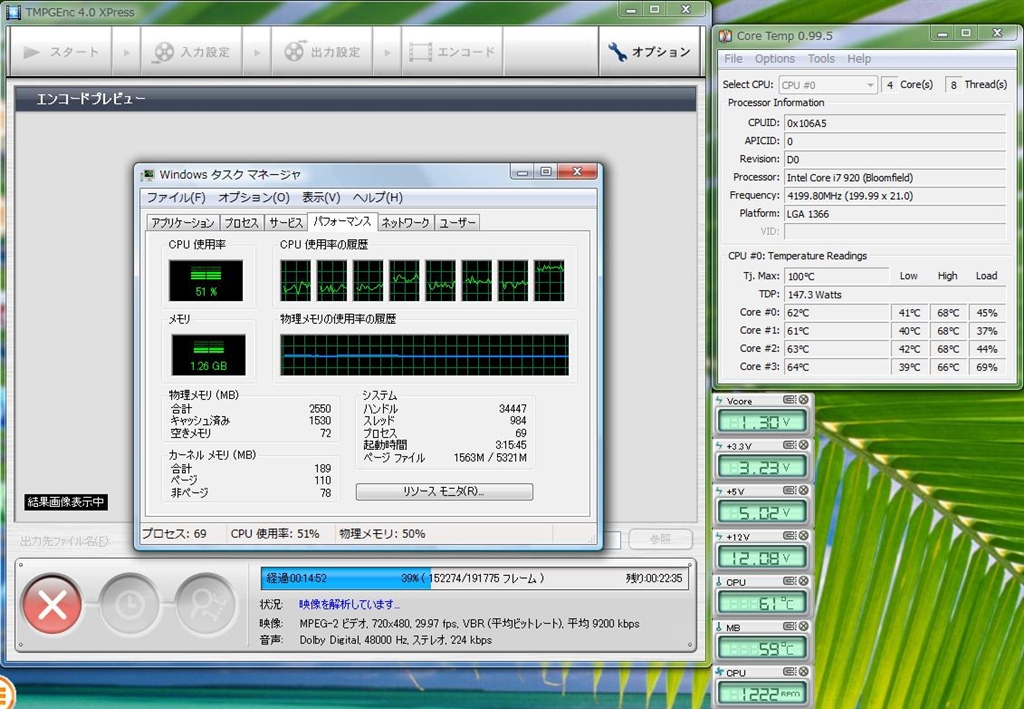This screenshot has width=1024, height=709.
Task: Switch to ユーザー tab
Action: click(457, 223)
